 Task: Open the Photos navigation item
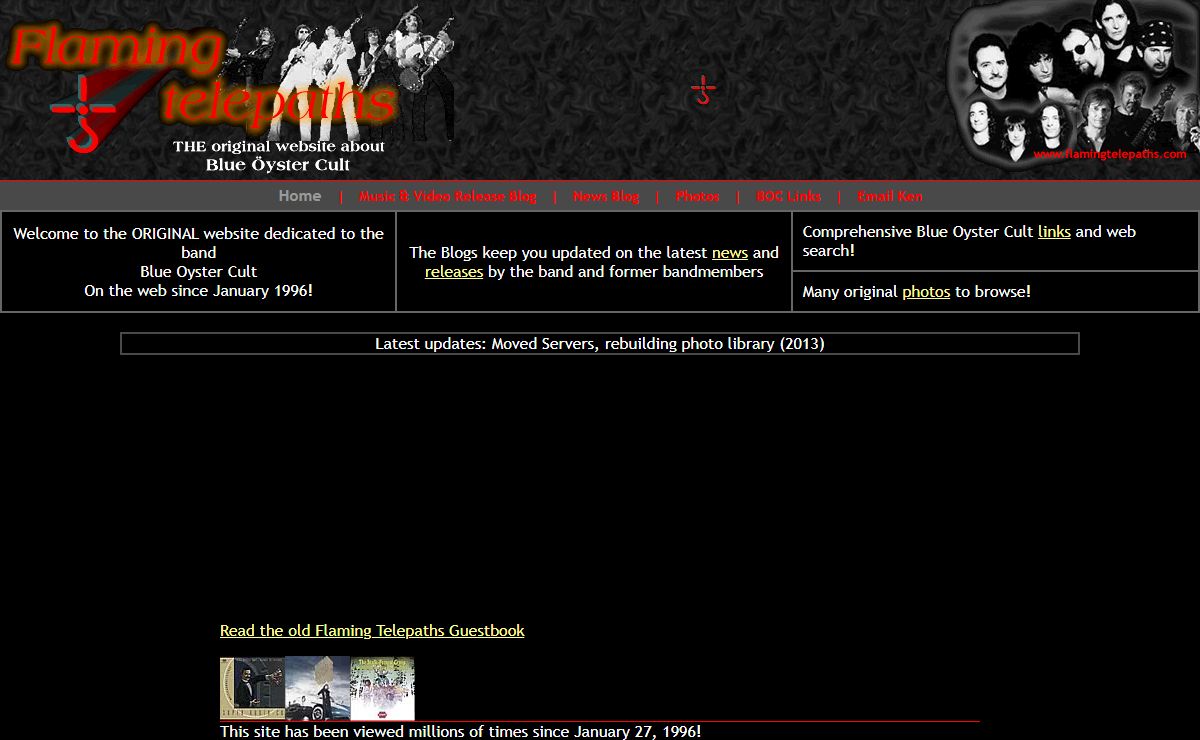[698, 196]
